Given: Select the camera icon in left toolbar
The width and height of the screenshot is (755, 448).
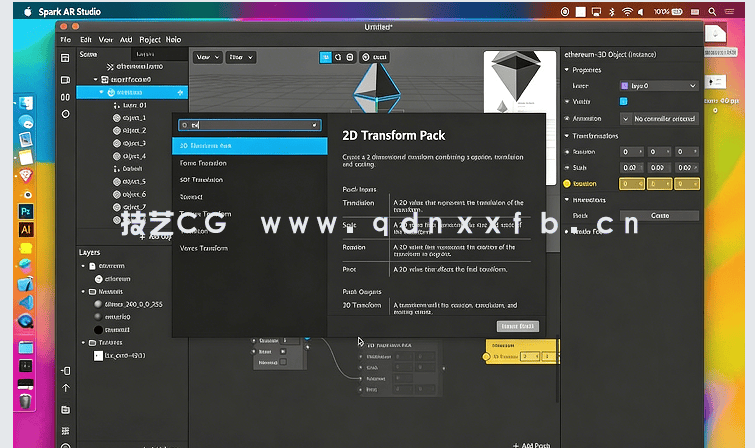Looking at the screenshot, I should tap(65, 78).
